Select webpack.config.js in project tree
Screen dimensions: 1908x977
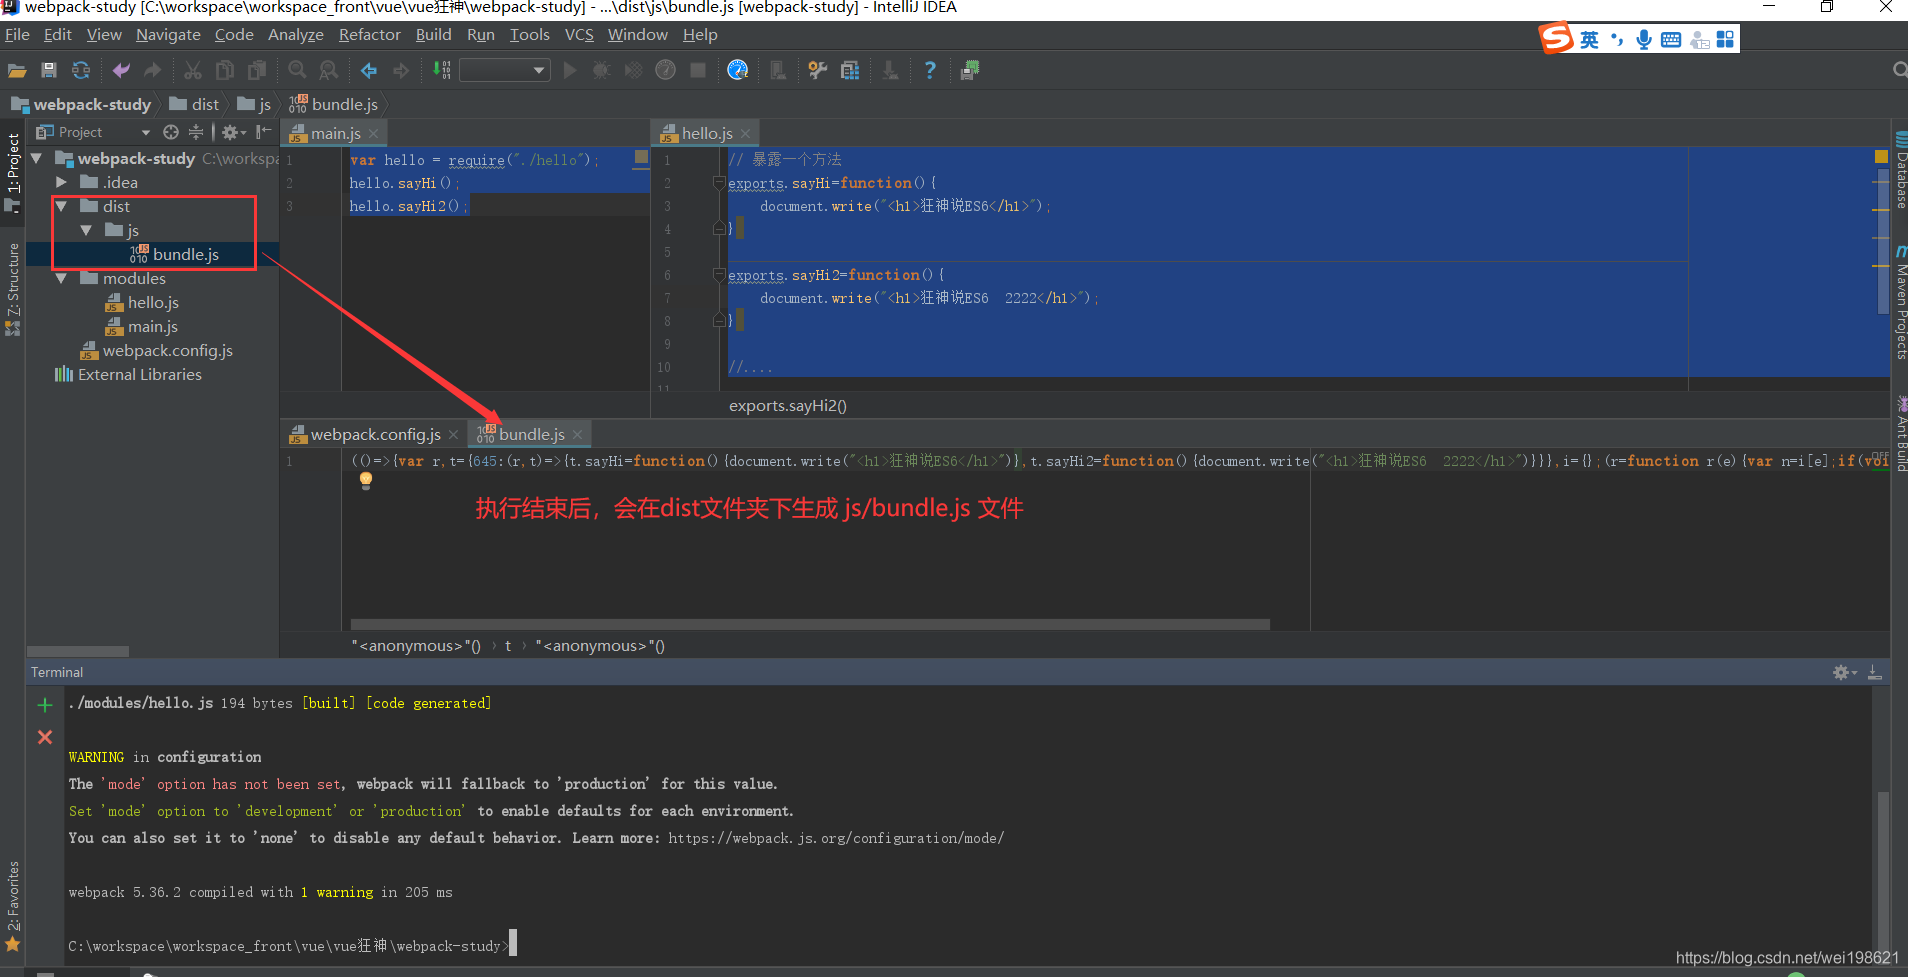[x=156, y=350]
